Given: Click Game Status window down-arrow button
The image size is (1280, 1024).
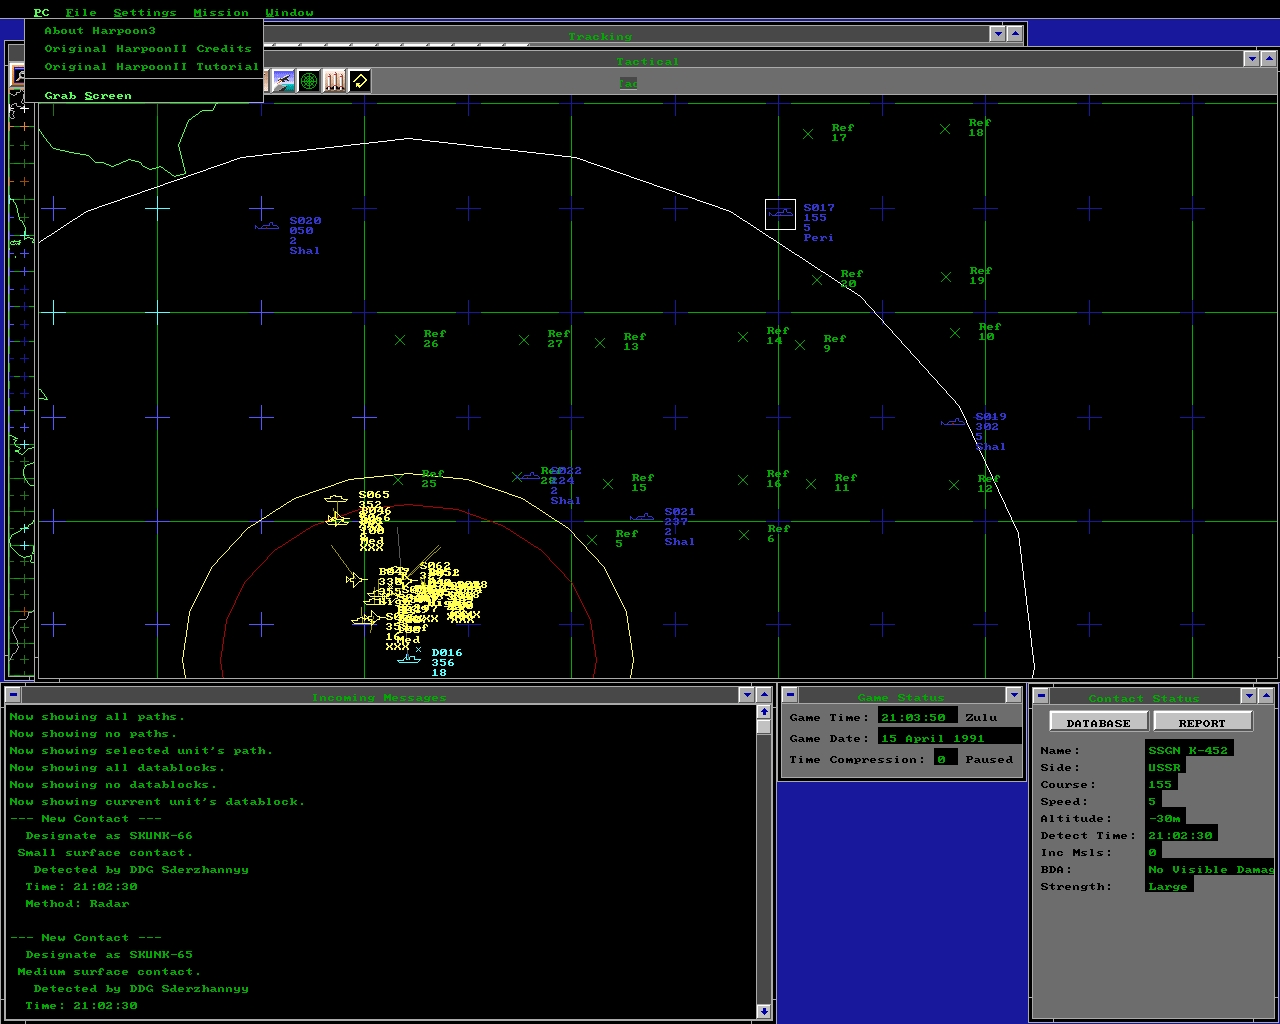Looking at the screenshot, I should [1013, 694].
